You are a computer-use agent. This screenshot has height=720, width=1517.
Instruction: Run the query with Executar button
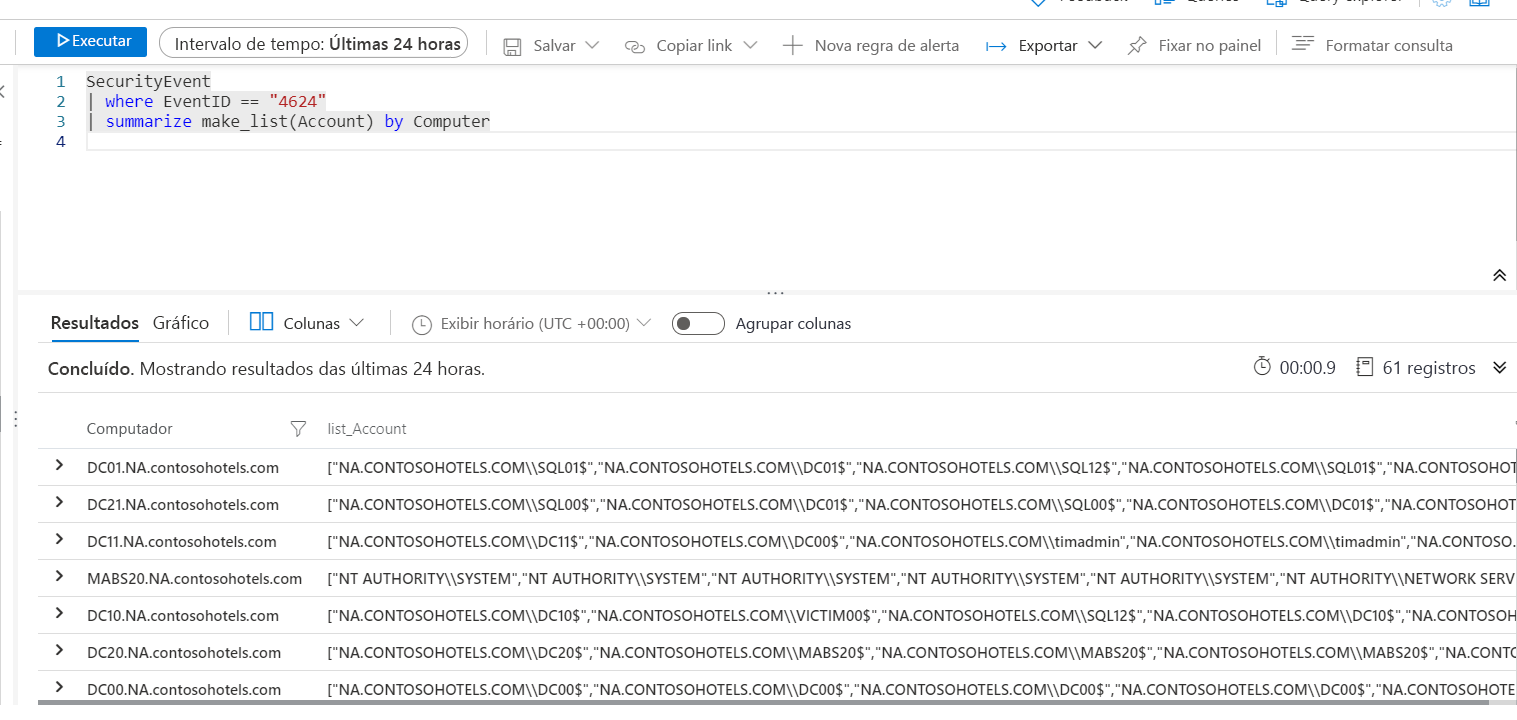point(90,42)
